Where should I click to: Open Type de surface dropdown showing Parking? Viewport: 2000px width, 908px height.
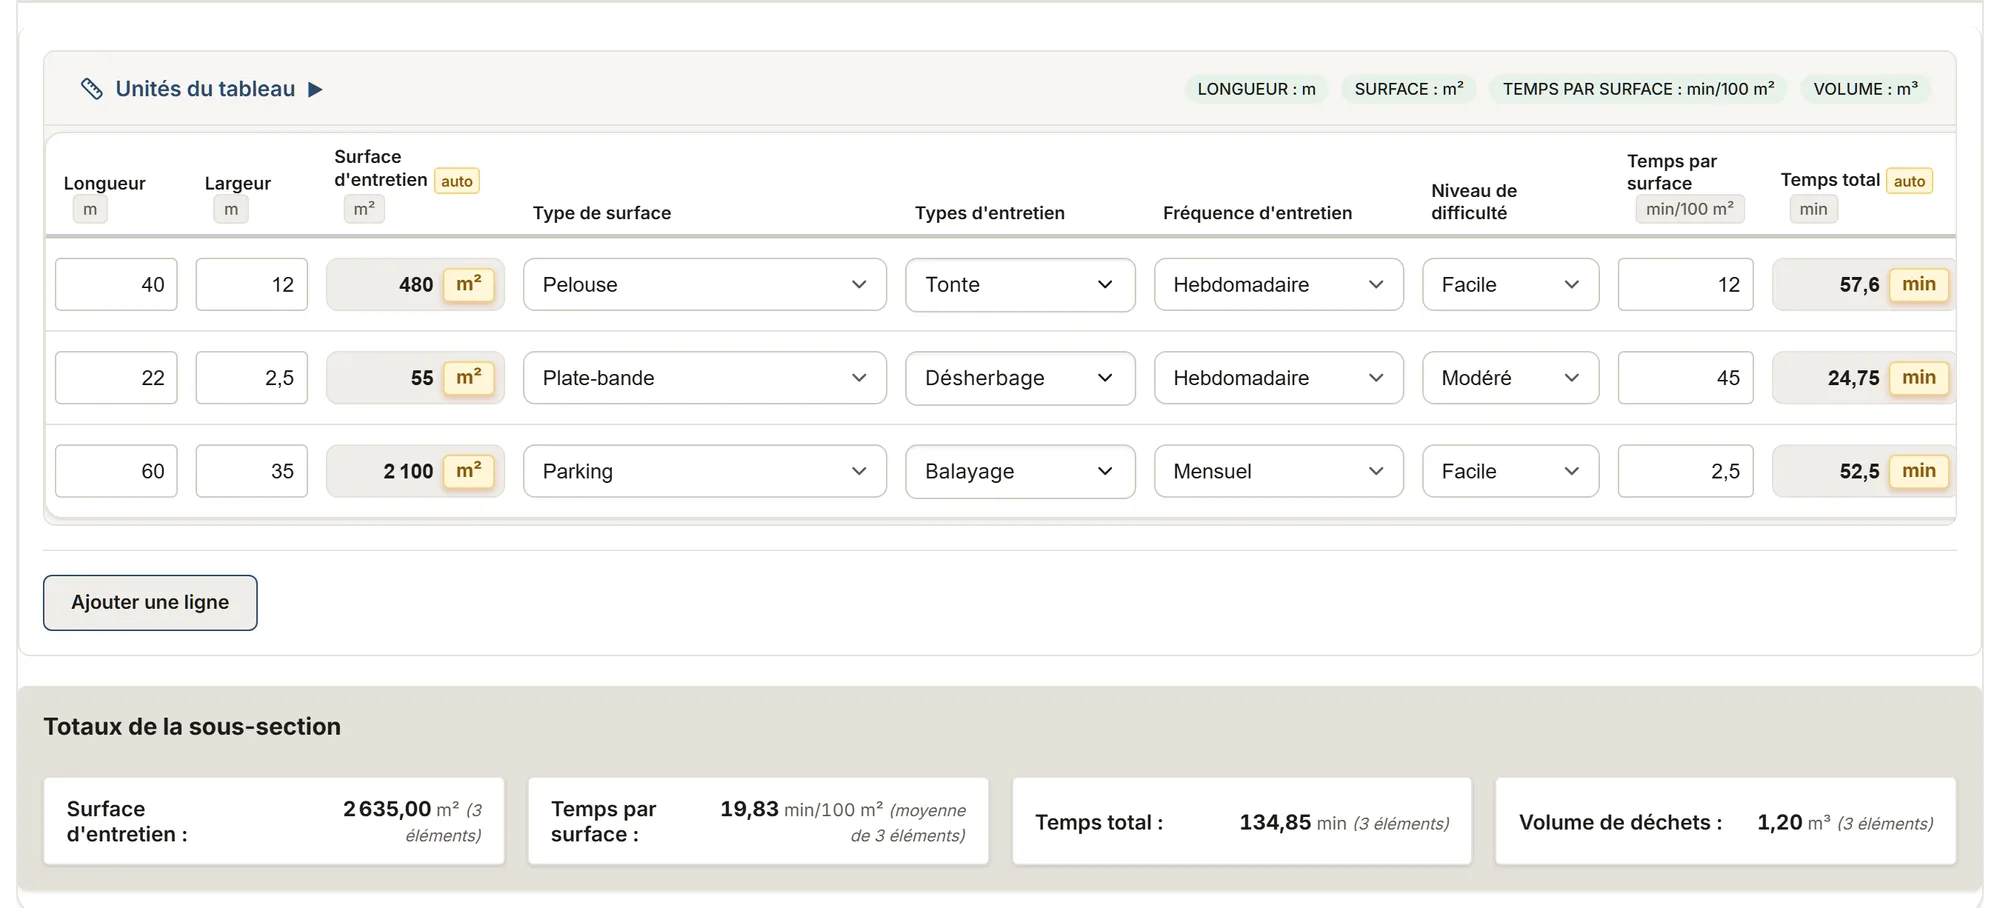tap(705, 471)
